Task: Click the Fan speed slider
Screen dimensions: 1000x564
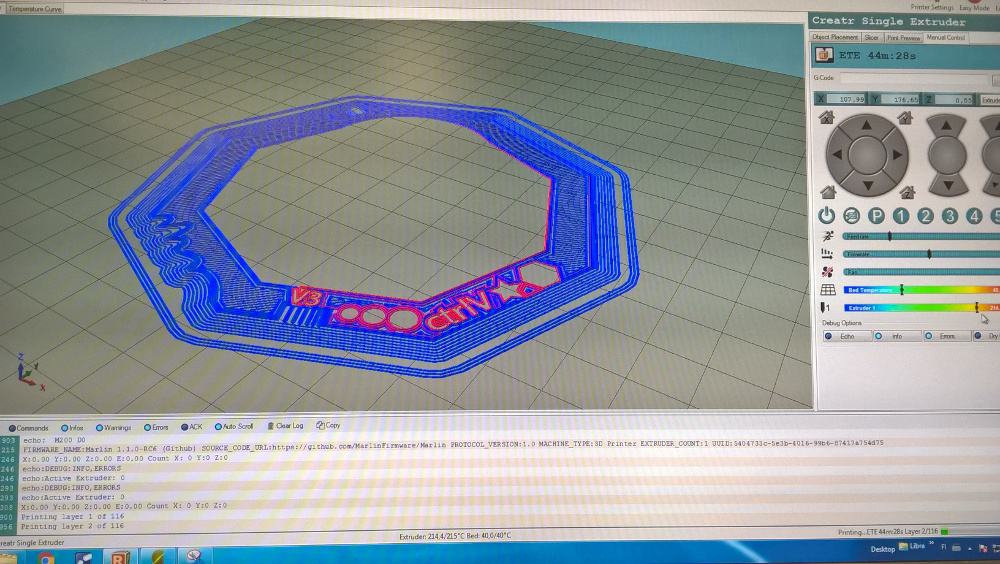Action: pyautogui.click(x=922, y=272)
